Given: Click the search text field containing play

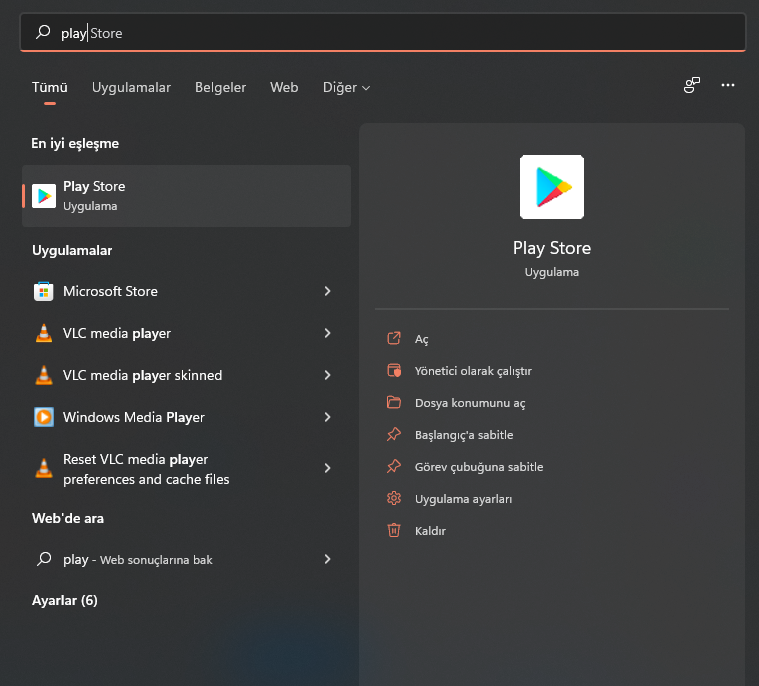Looking at the screenshot, I should tap(382, 32).
